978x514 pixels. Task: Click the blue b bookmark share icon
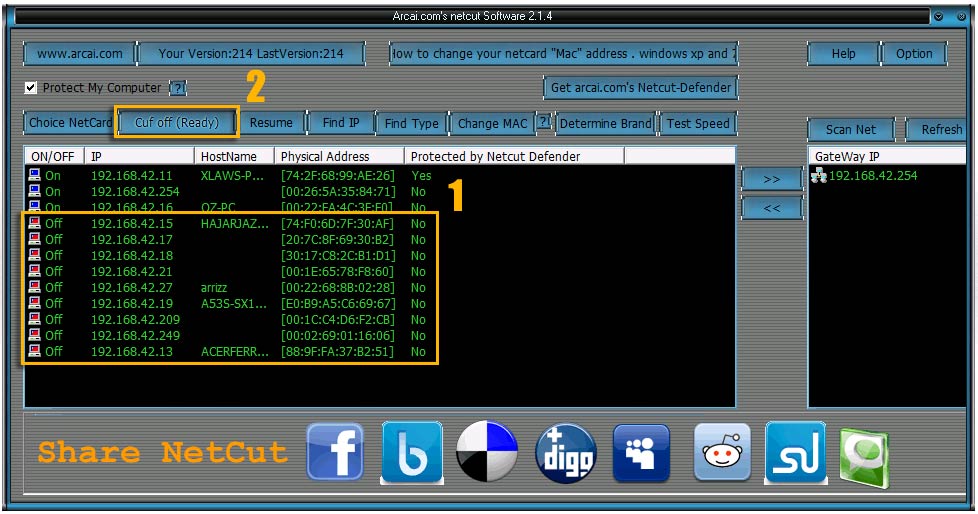coord(412,452)
